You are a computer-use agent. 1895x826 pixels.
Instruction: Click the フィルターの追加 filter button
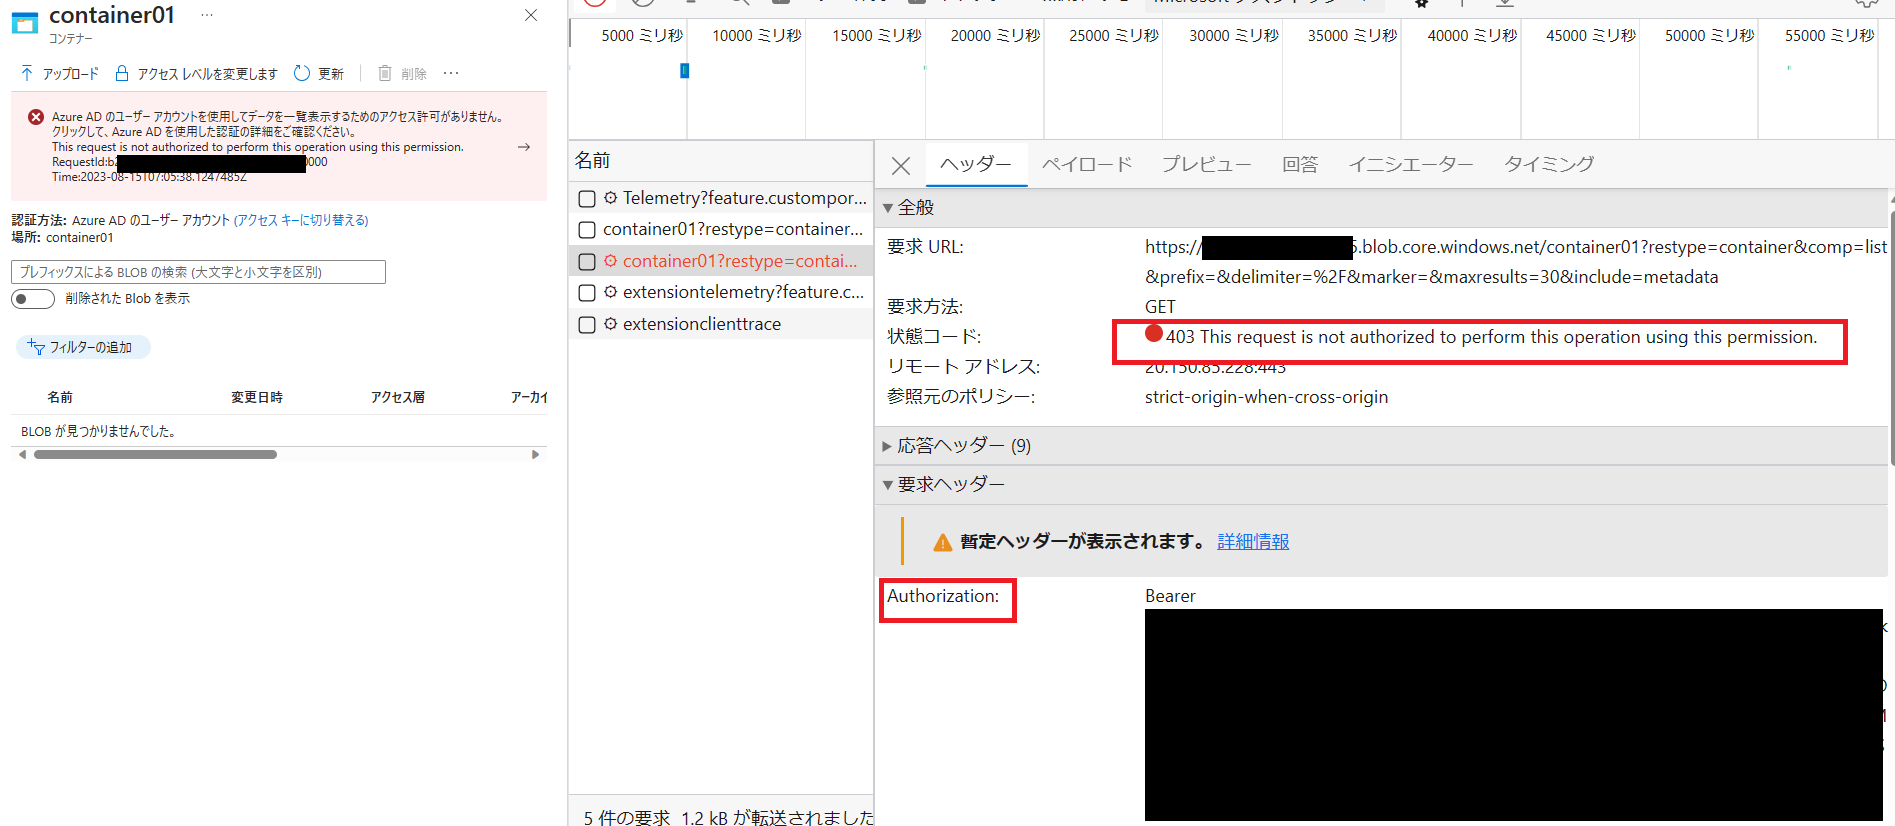(83, 347)
